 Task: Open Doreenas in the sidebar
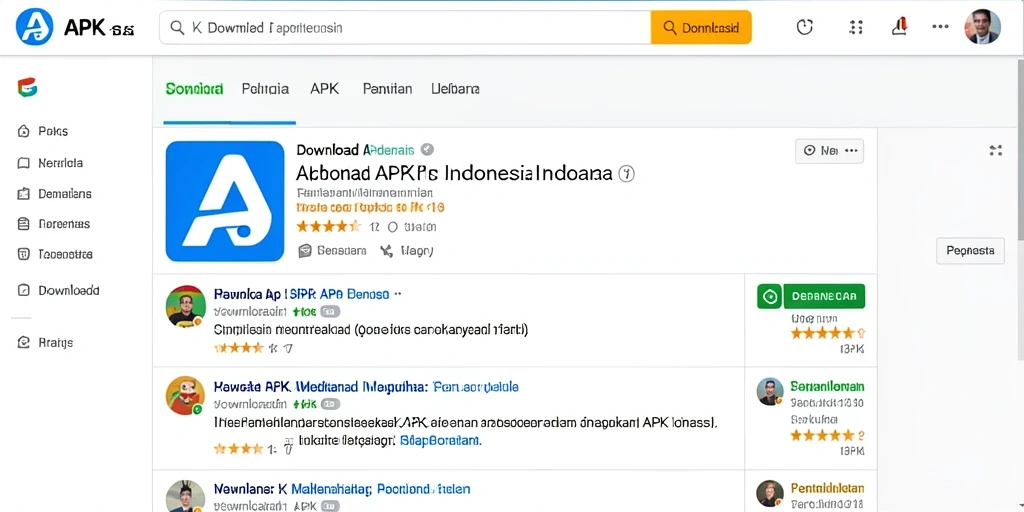[64, 224]
